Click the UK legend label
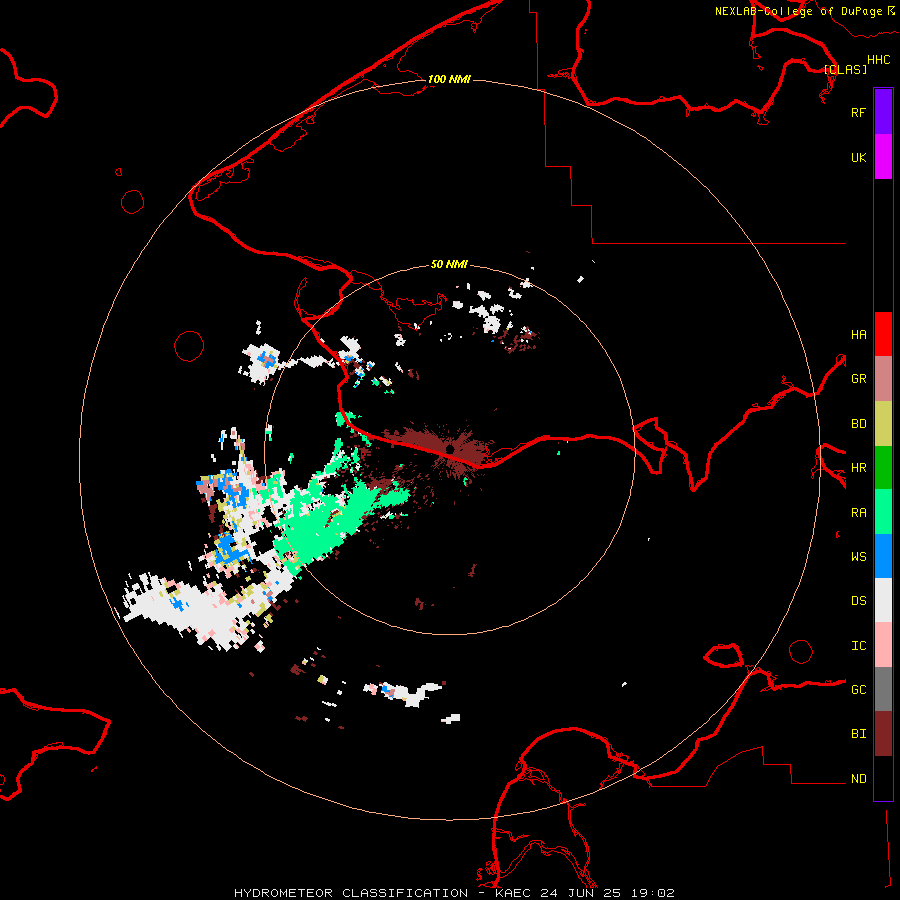Screen dimensions: 900x900 [858, 157]
